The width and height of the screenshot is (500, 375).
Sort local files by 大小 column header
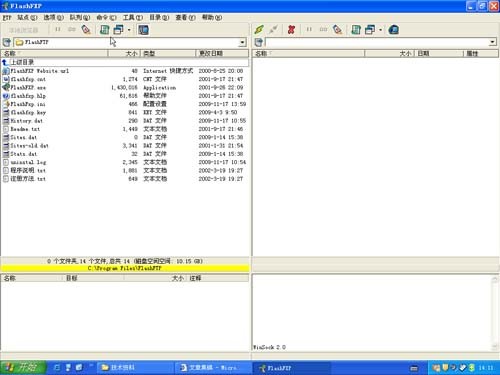pos(124,53)
